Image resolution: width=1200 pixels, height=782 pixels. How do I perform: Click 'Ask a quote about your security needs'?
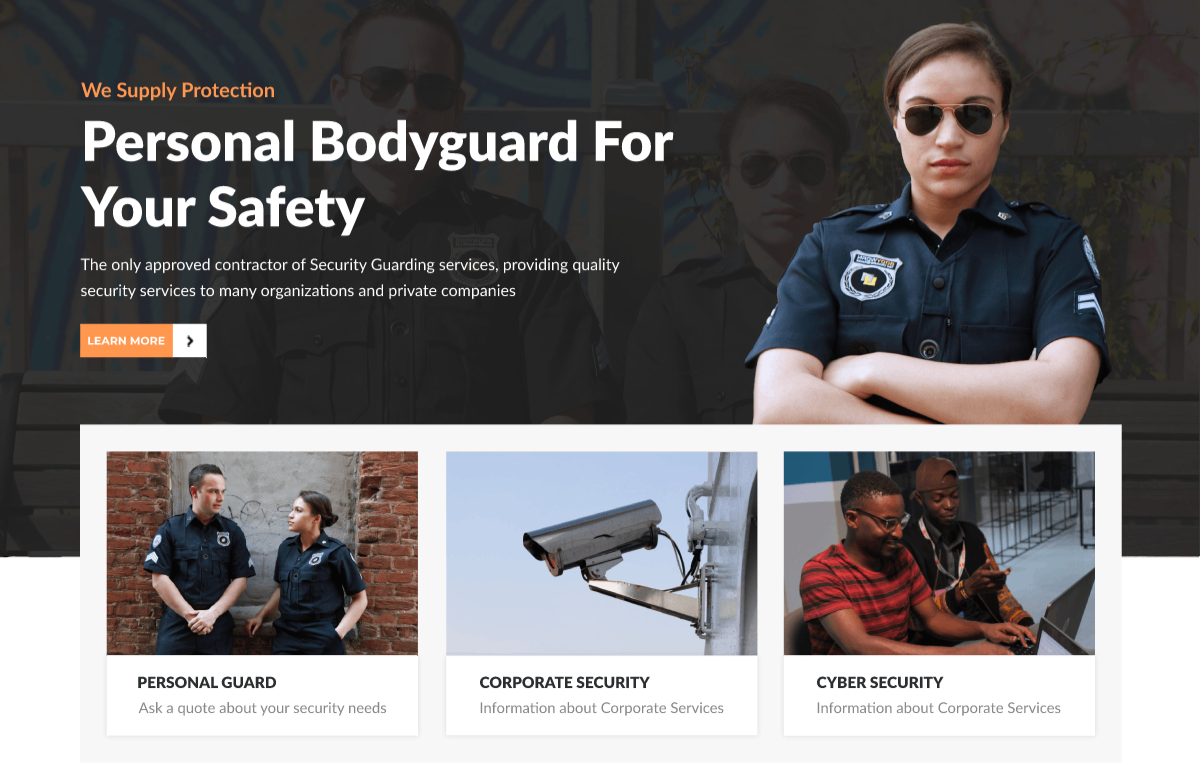click(x=262, y=708)
